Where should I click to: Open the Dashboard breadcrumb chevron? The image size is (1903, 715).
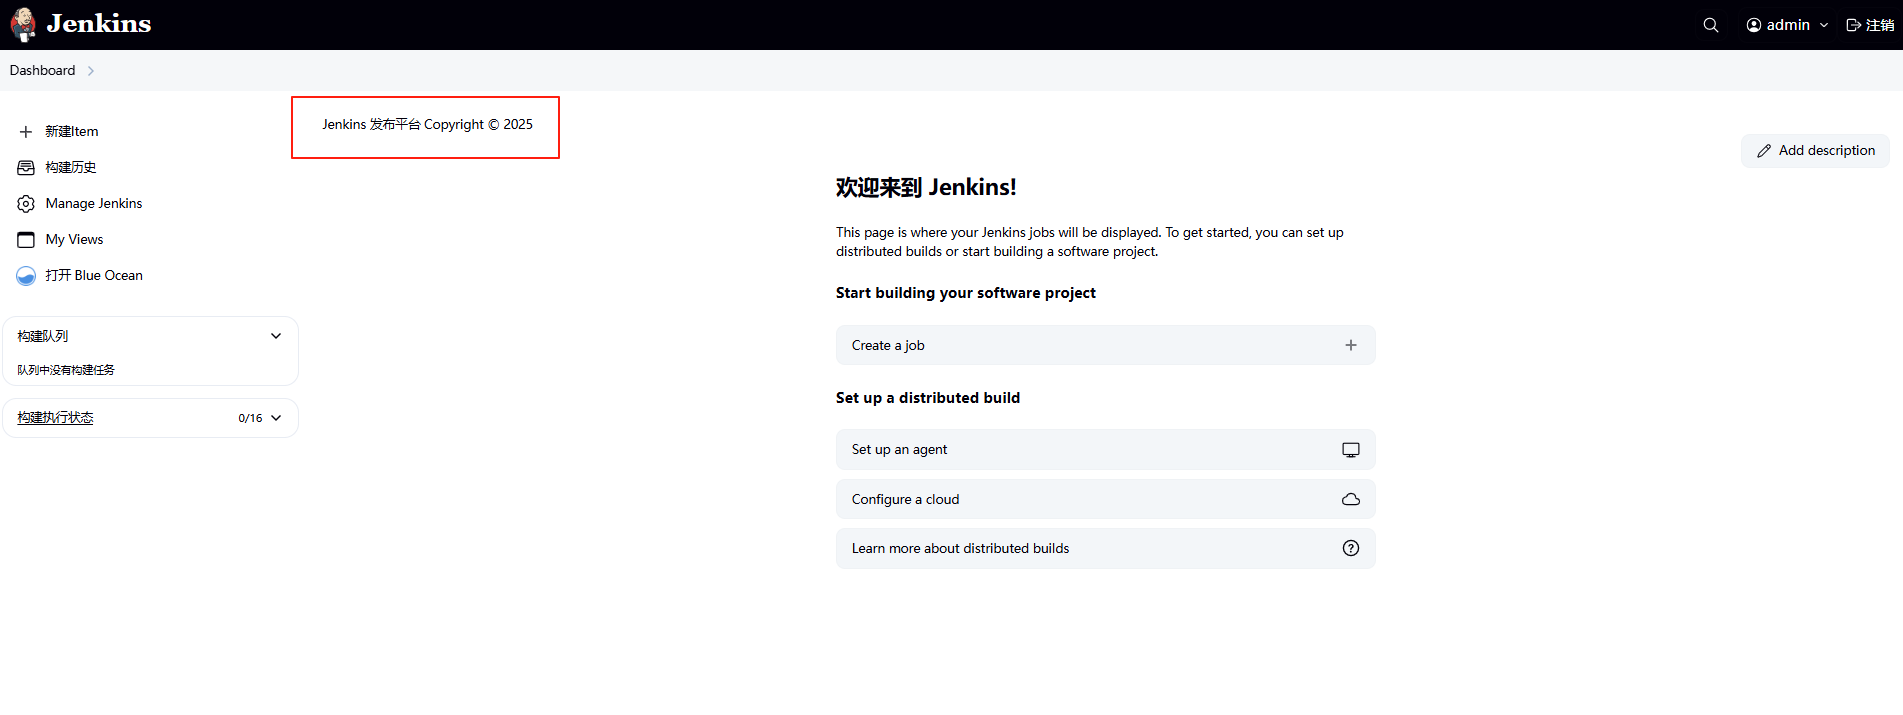[x=91, y=71]
